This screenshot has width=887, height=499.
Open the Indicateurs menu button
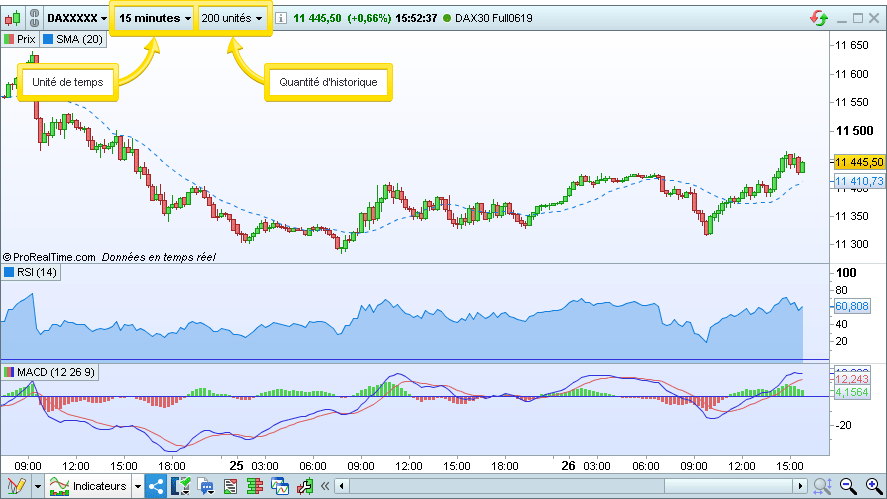point(90,487)
